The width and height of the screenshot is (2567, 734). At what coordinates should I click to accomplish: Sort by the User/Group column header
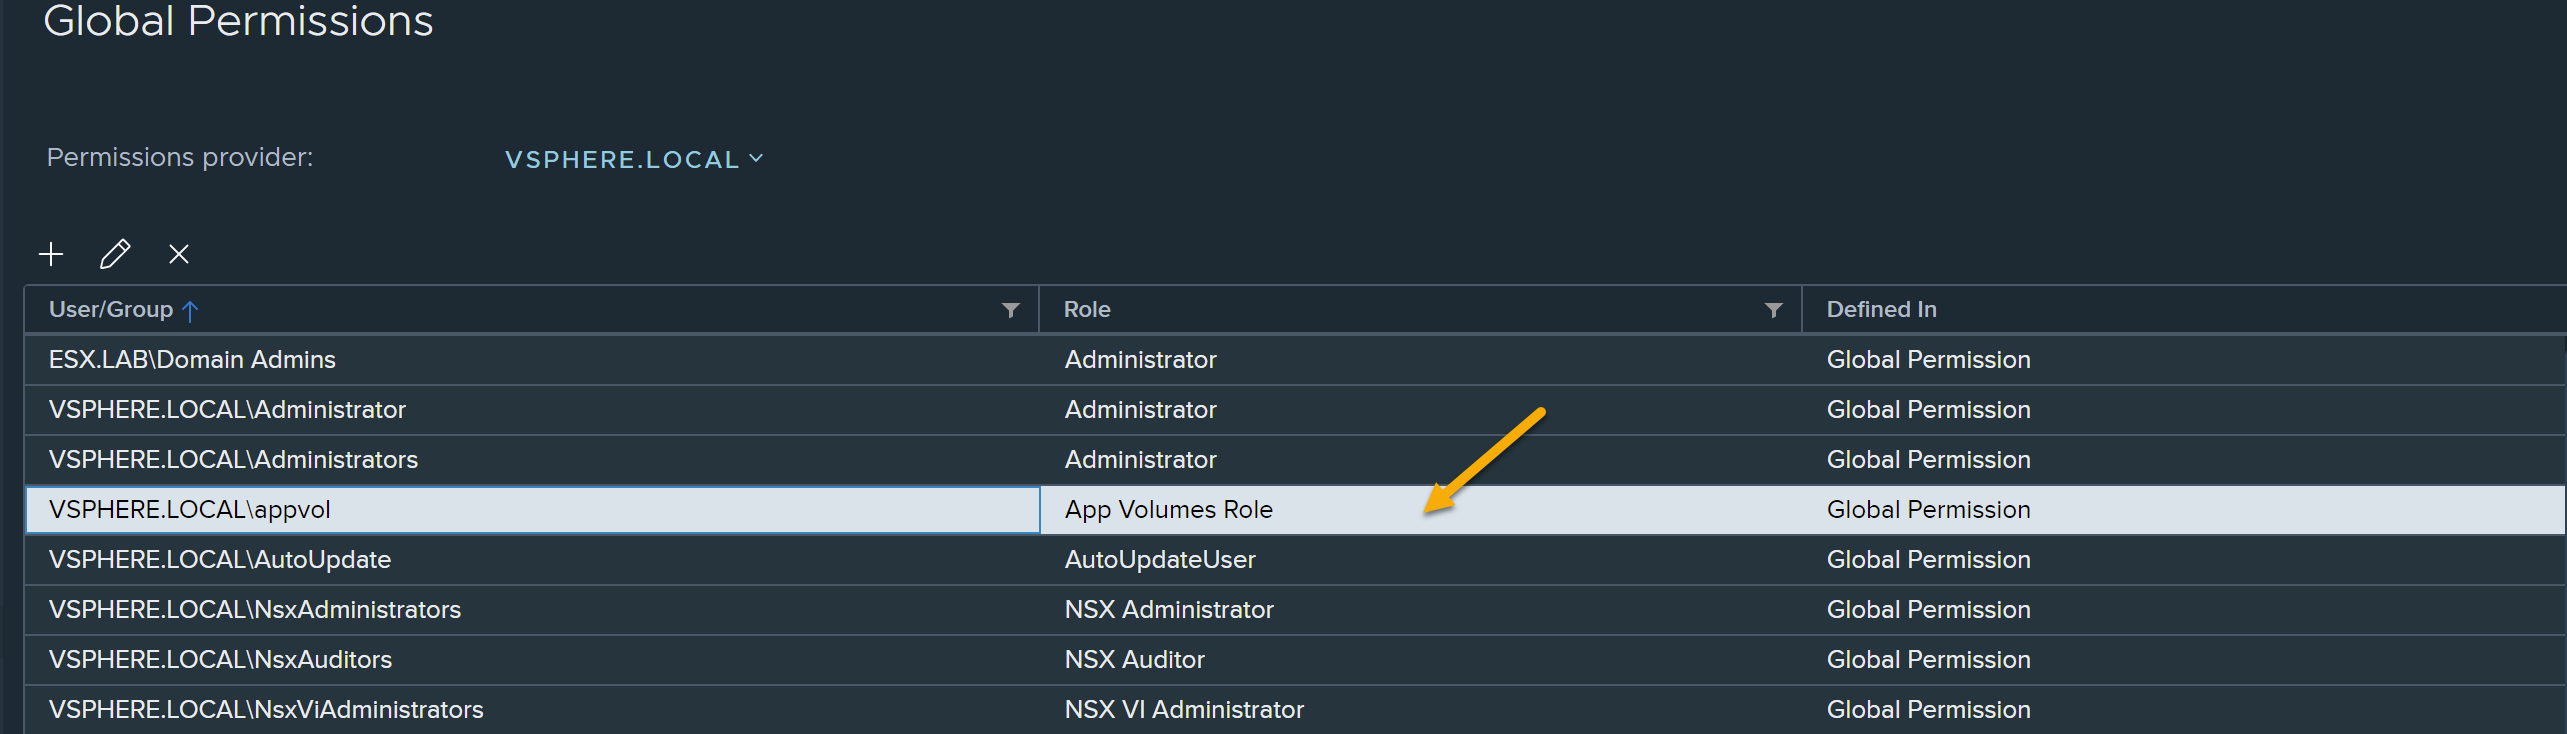[x=111, y=309]
